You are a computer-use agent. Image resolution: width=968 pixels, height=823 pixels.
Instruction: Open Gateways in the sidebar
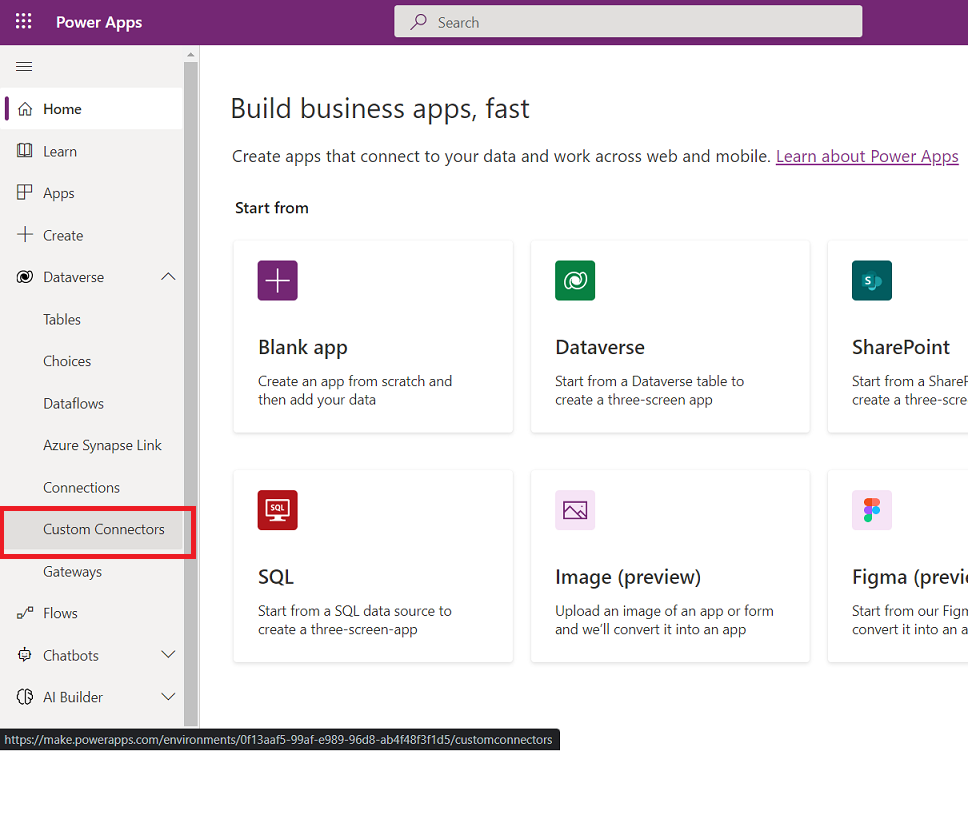pos(72,571)
